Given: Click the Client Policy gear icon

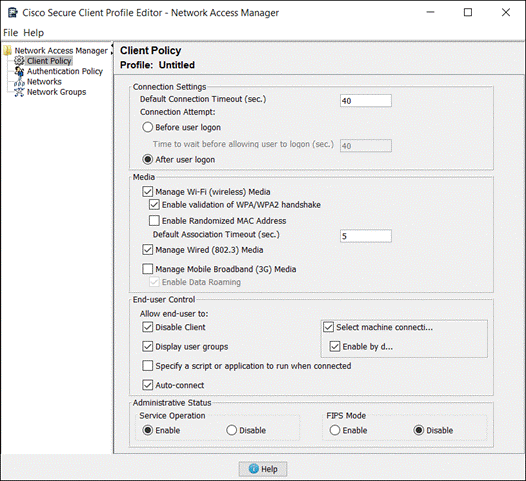Looking at the screenshot, I should coord(19,61).
